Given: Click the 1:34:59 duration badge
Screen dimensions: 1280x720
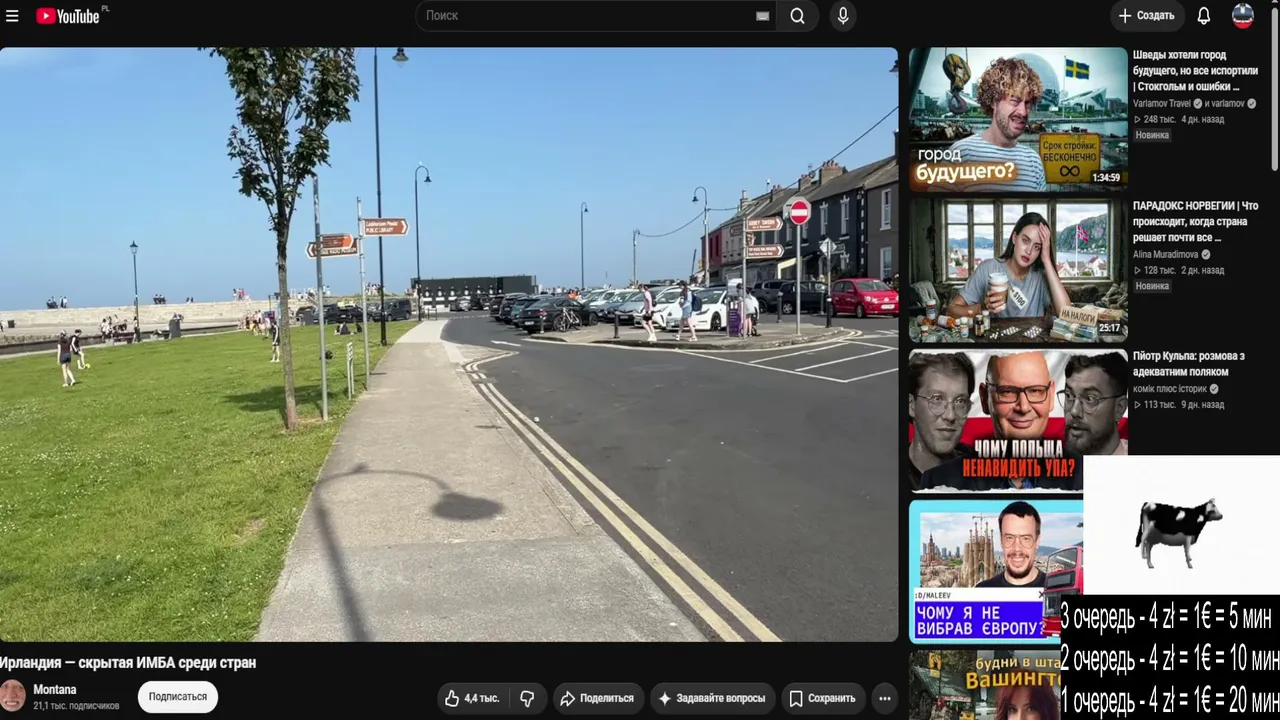Looking at the screenshot, I should (1106, 178).
